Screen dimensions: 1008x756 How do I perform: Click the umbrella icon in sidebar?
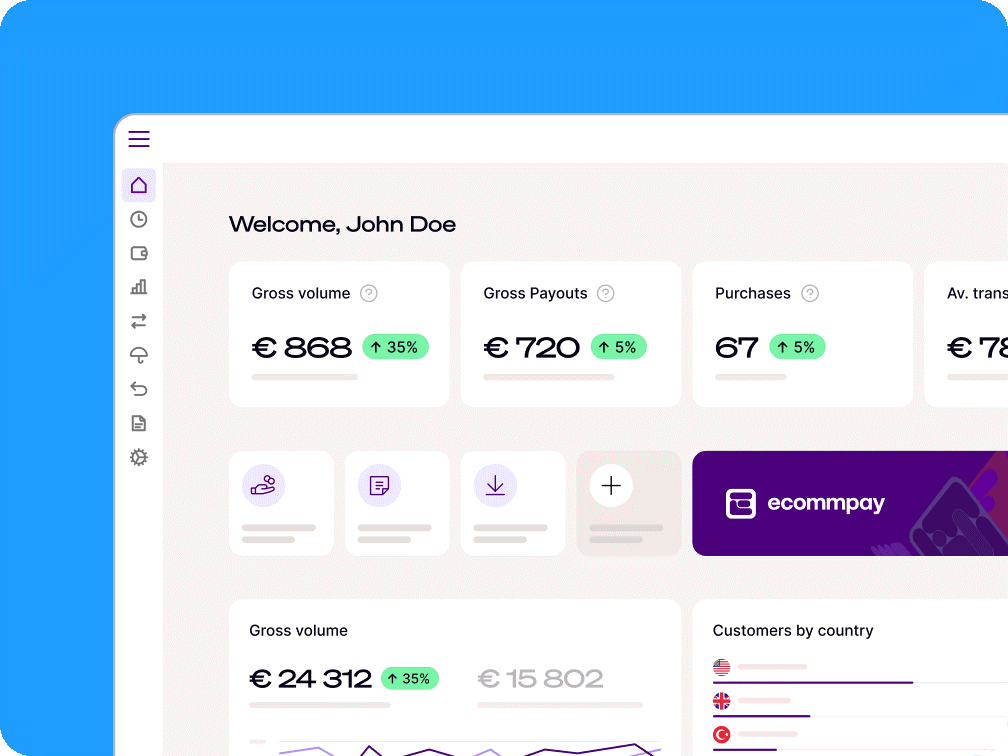click(139, 355)
